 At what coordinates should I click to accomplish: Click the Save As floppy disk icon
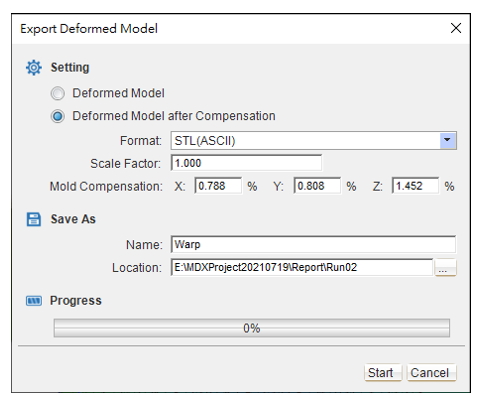34,219
